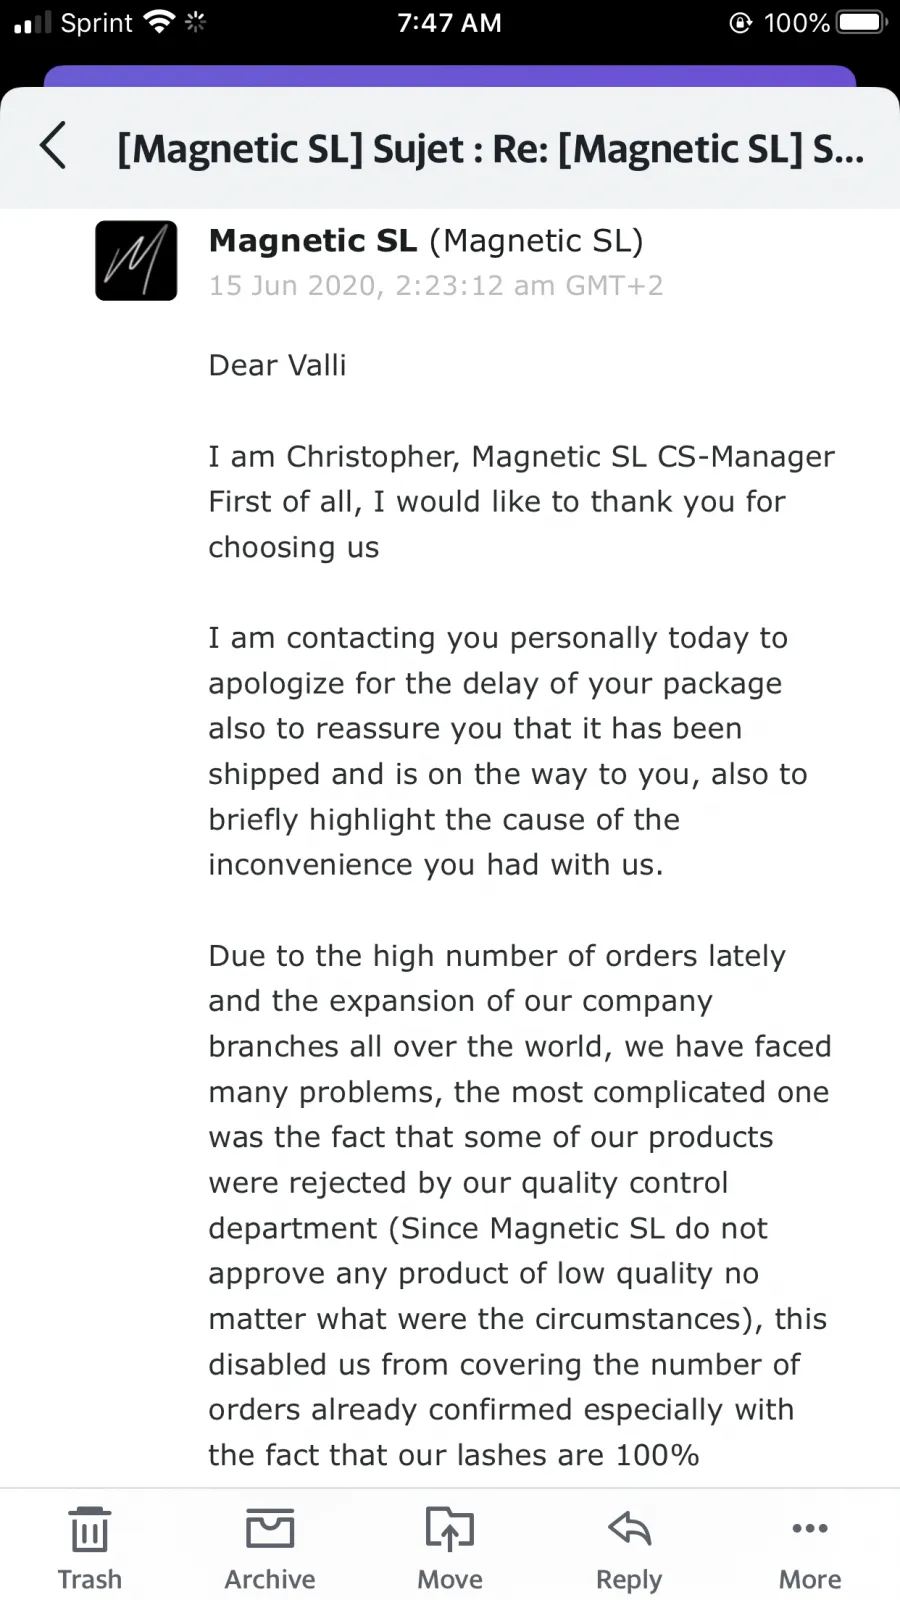Tap the battery icon in status bar
Viewport: 900px width, 1600px height.
(x=862, y=22)
